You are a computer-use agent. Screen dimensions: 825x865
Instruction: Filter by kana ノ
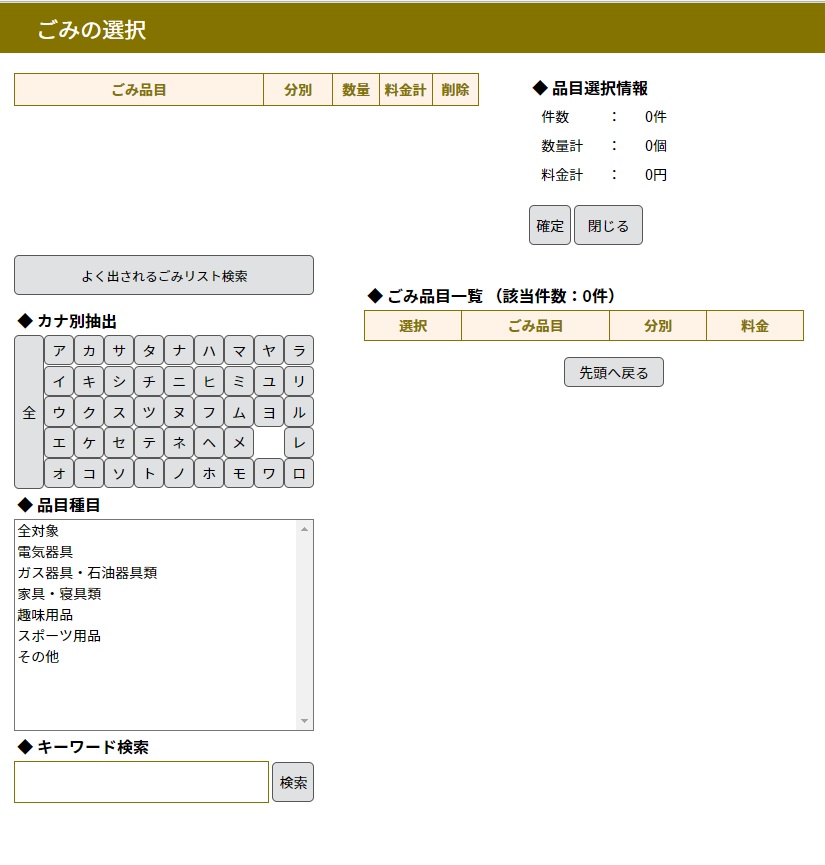(179, 473)
